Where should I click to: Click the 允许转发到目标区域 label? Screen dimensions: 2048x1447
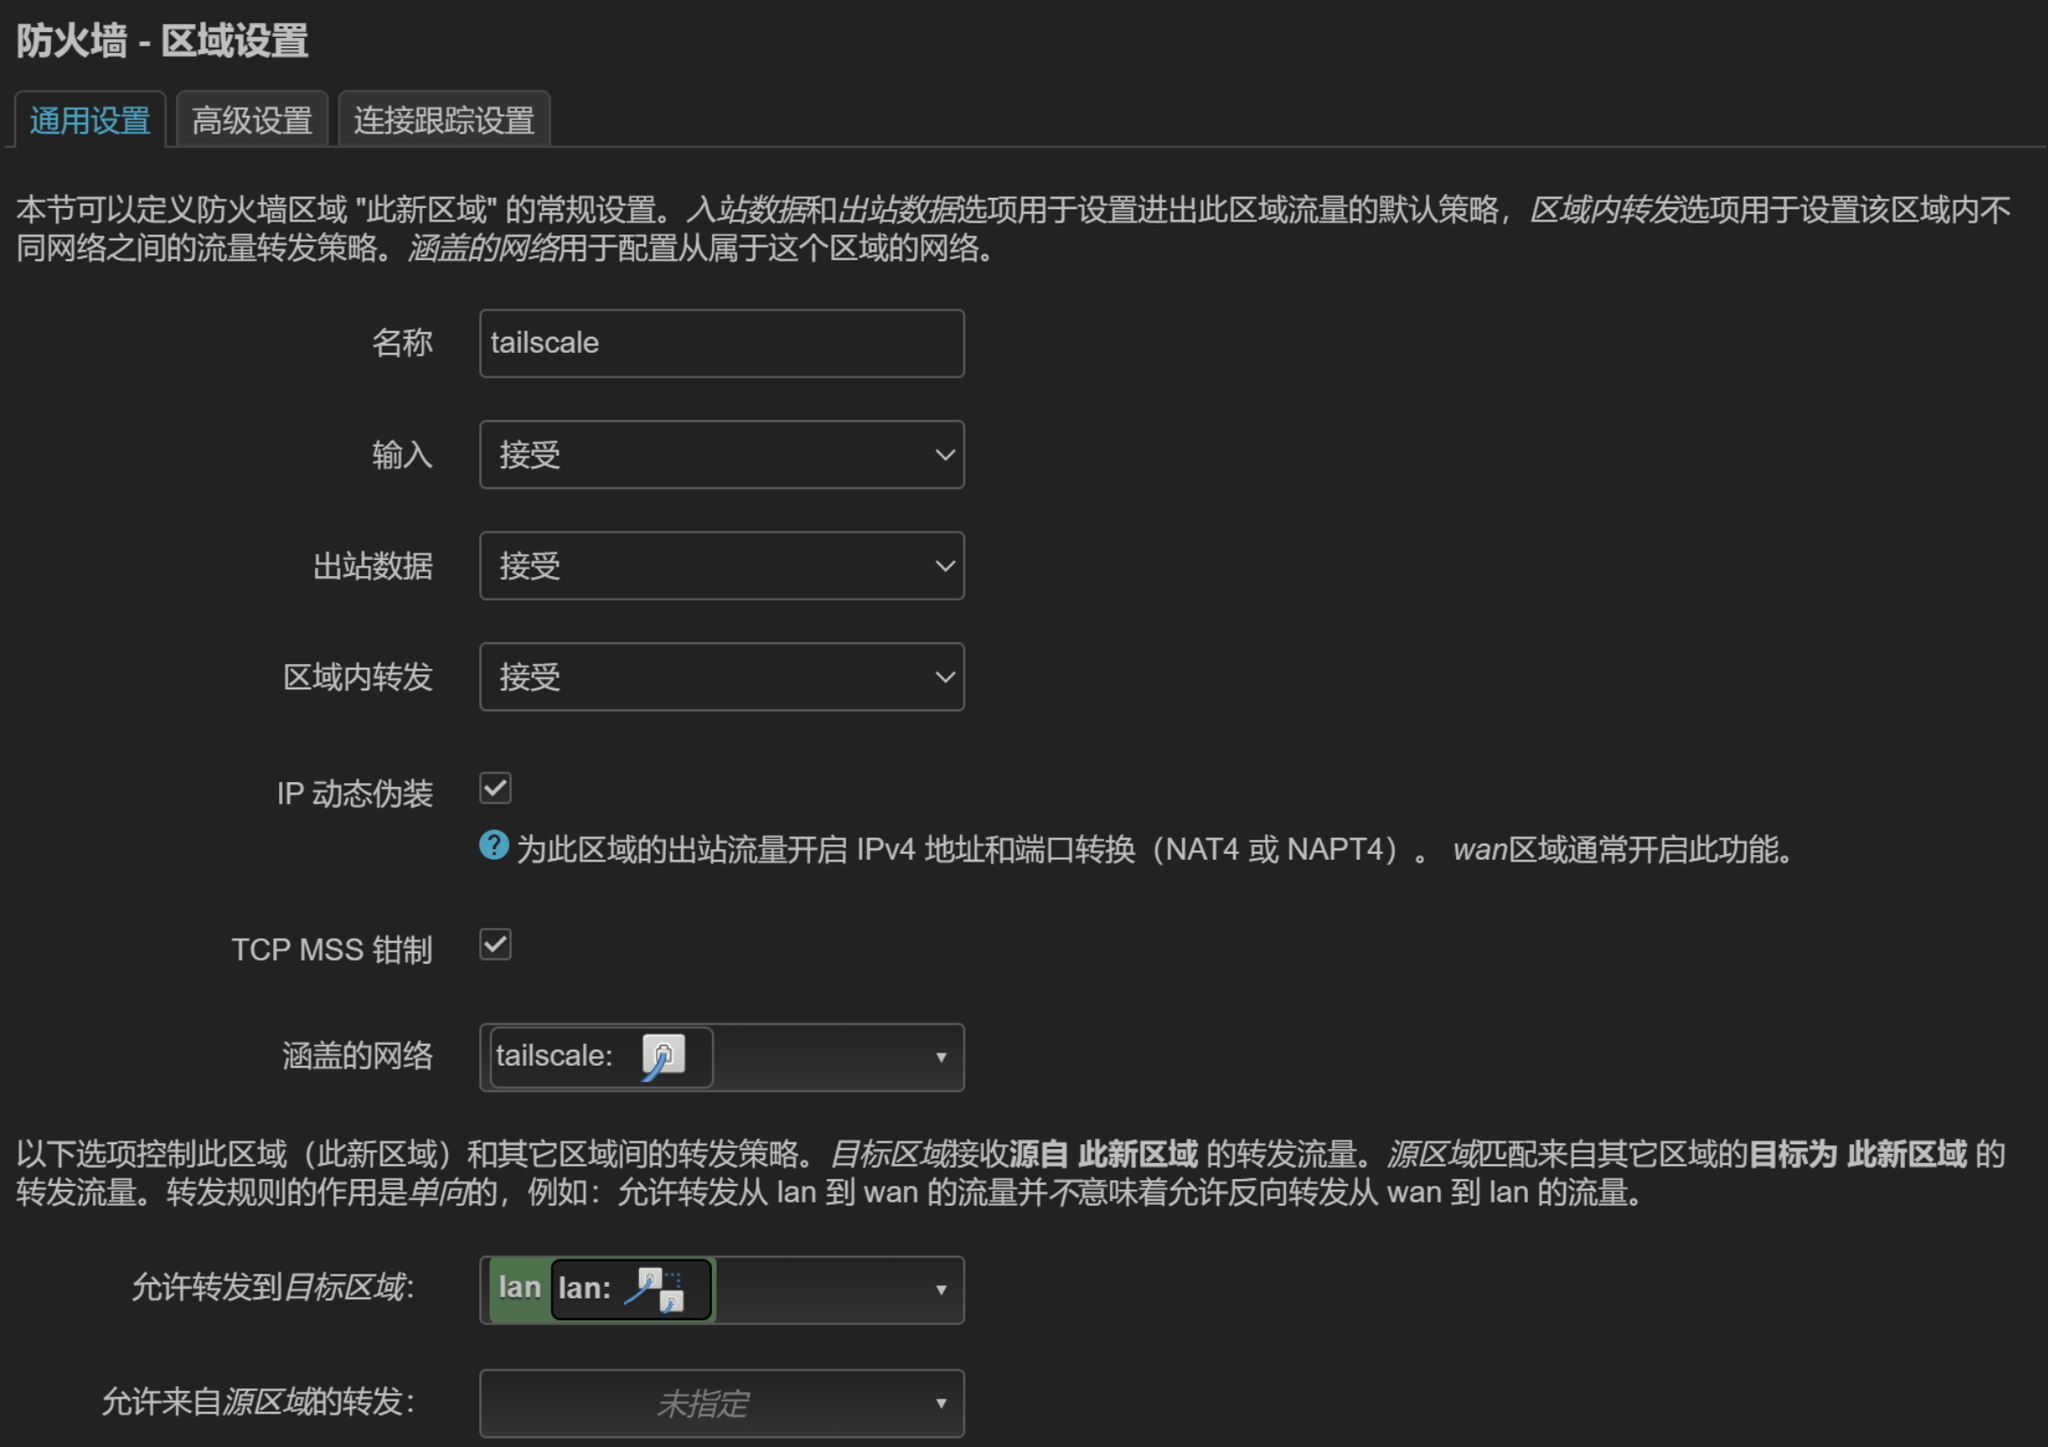(273, 1287)
